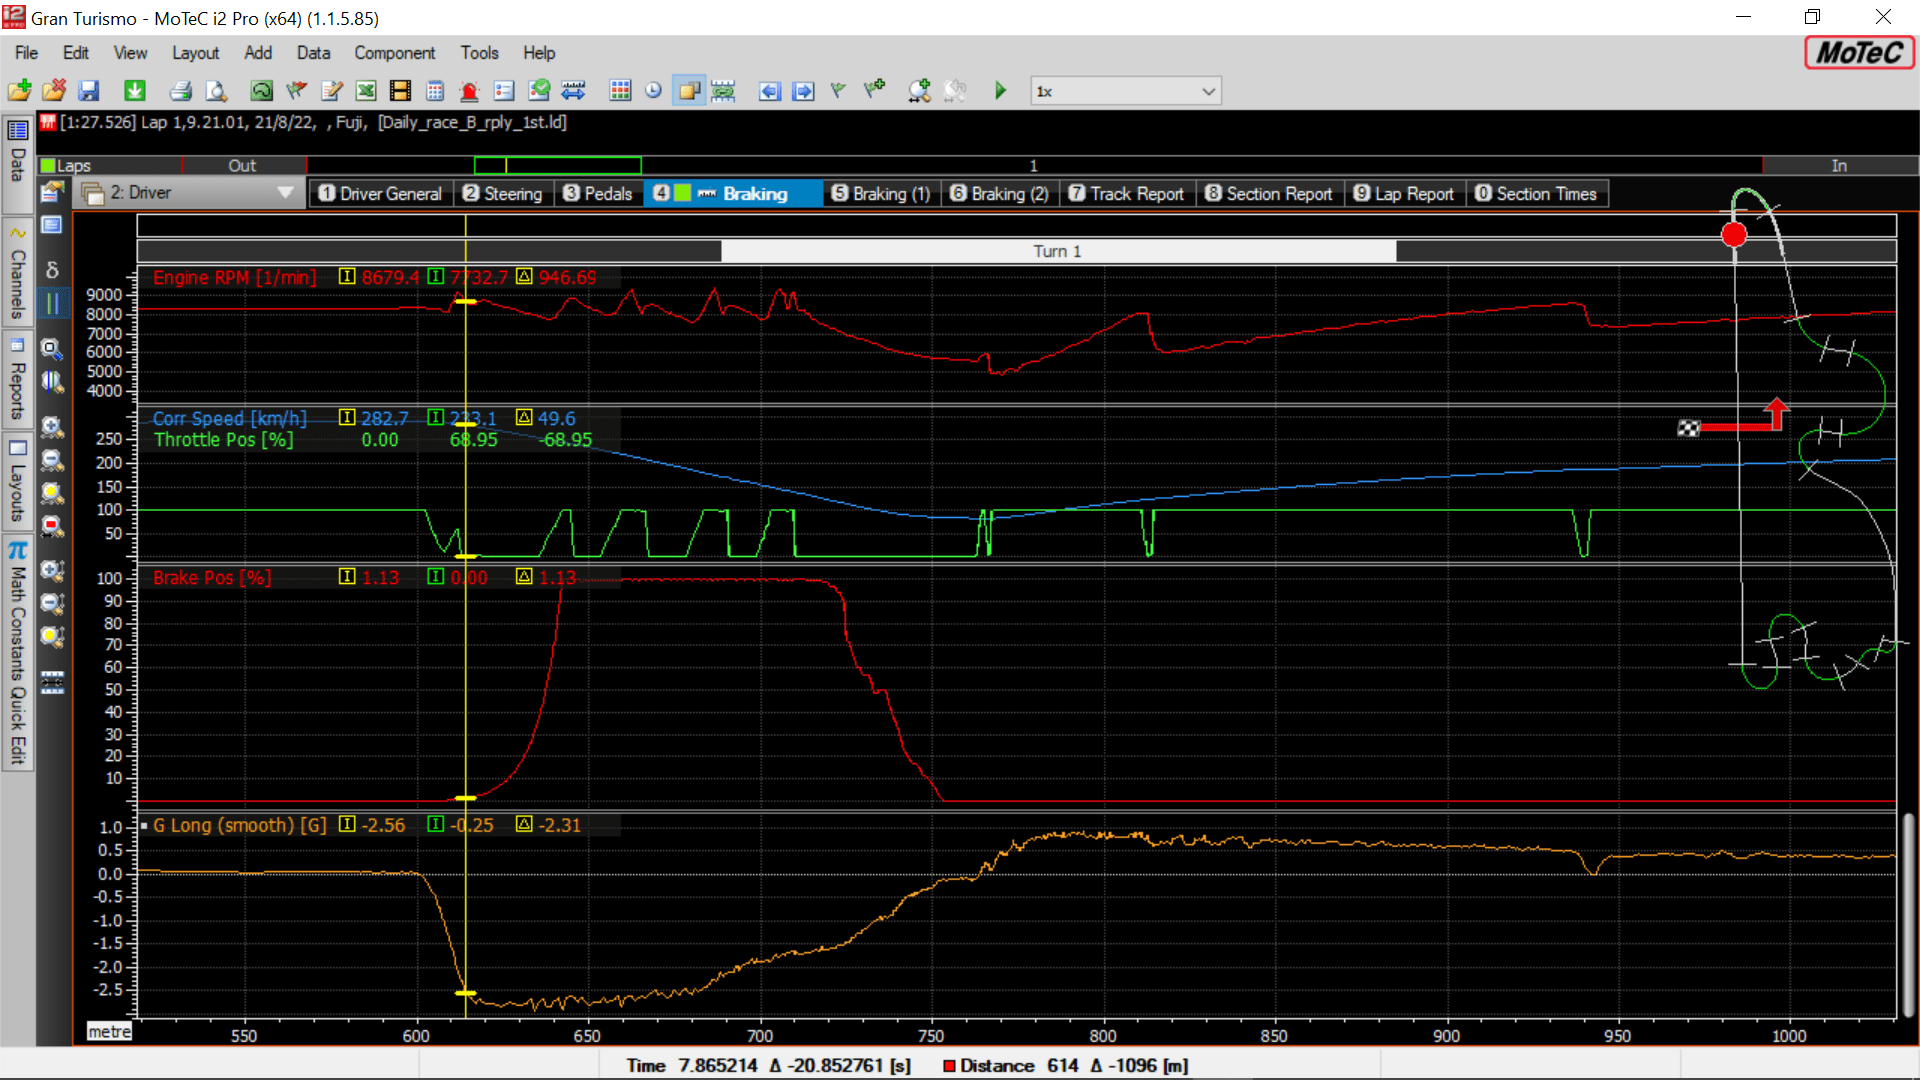Click the red alarm siren icon

469,91
